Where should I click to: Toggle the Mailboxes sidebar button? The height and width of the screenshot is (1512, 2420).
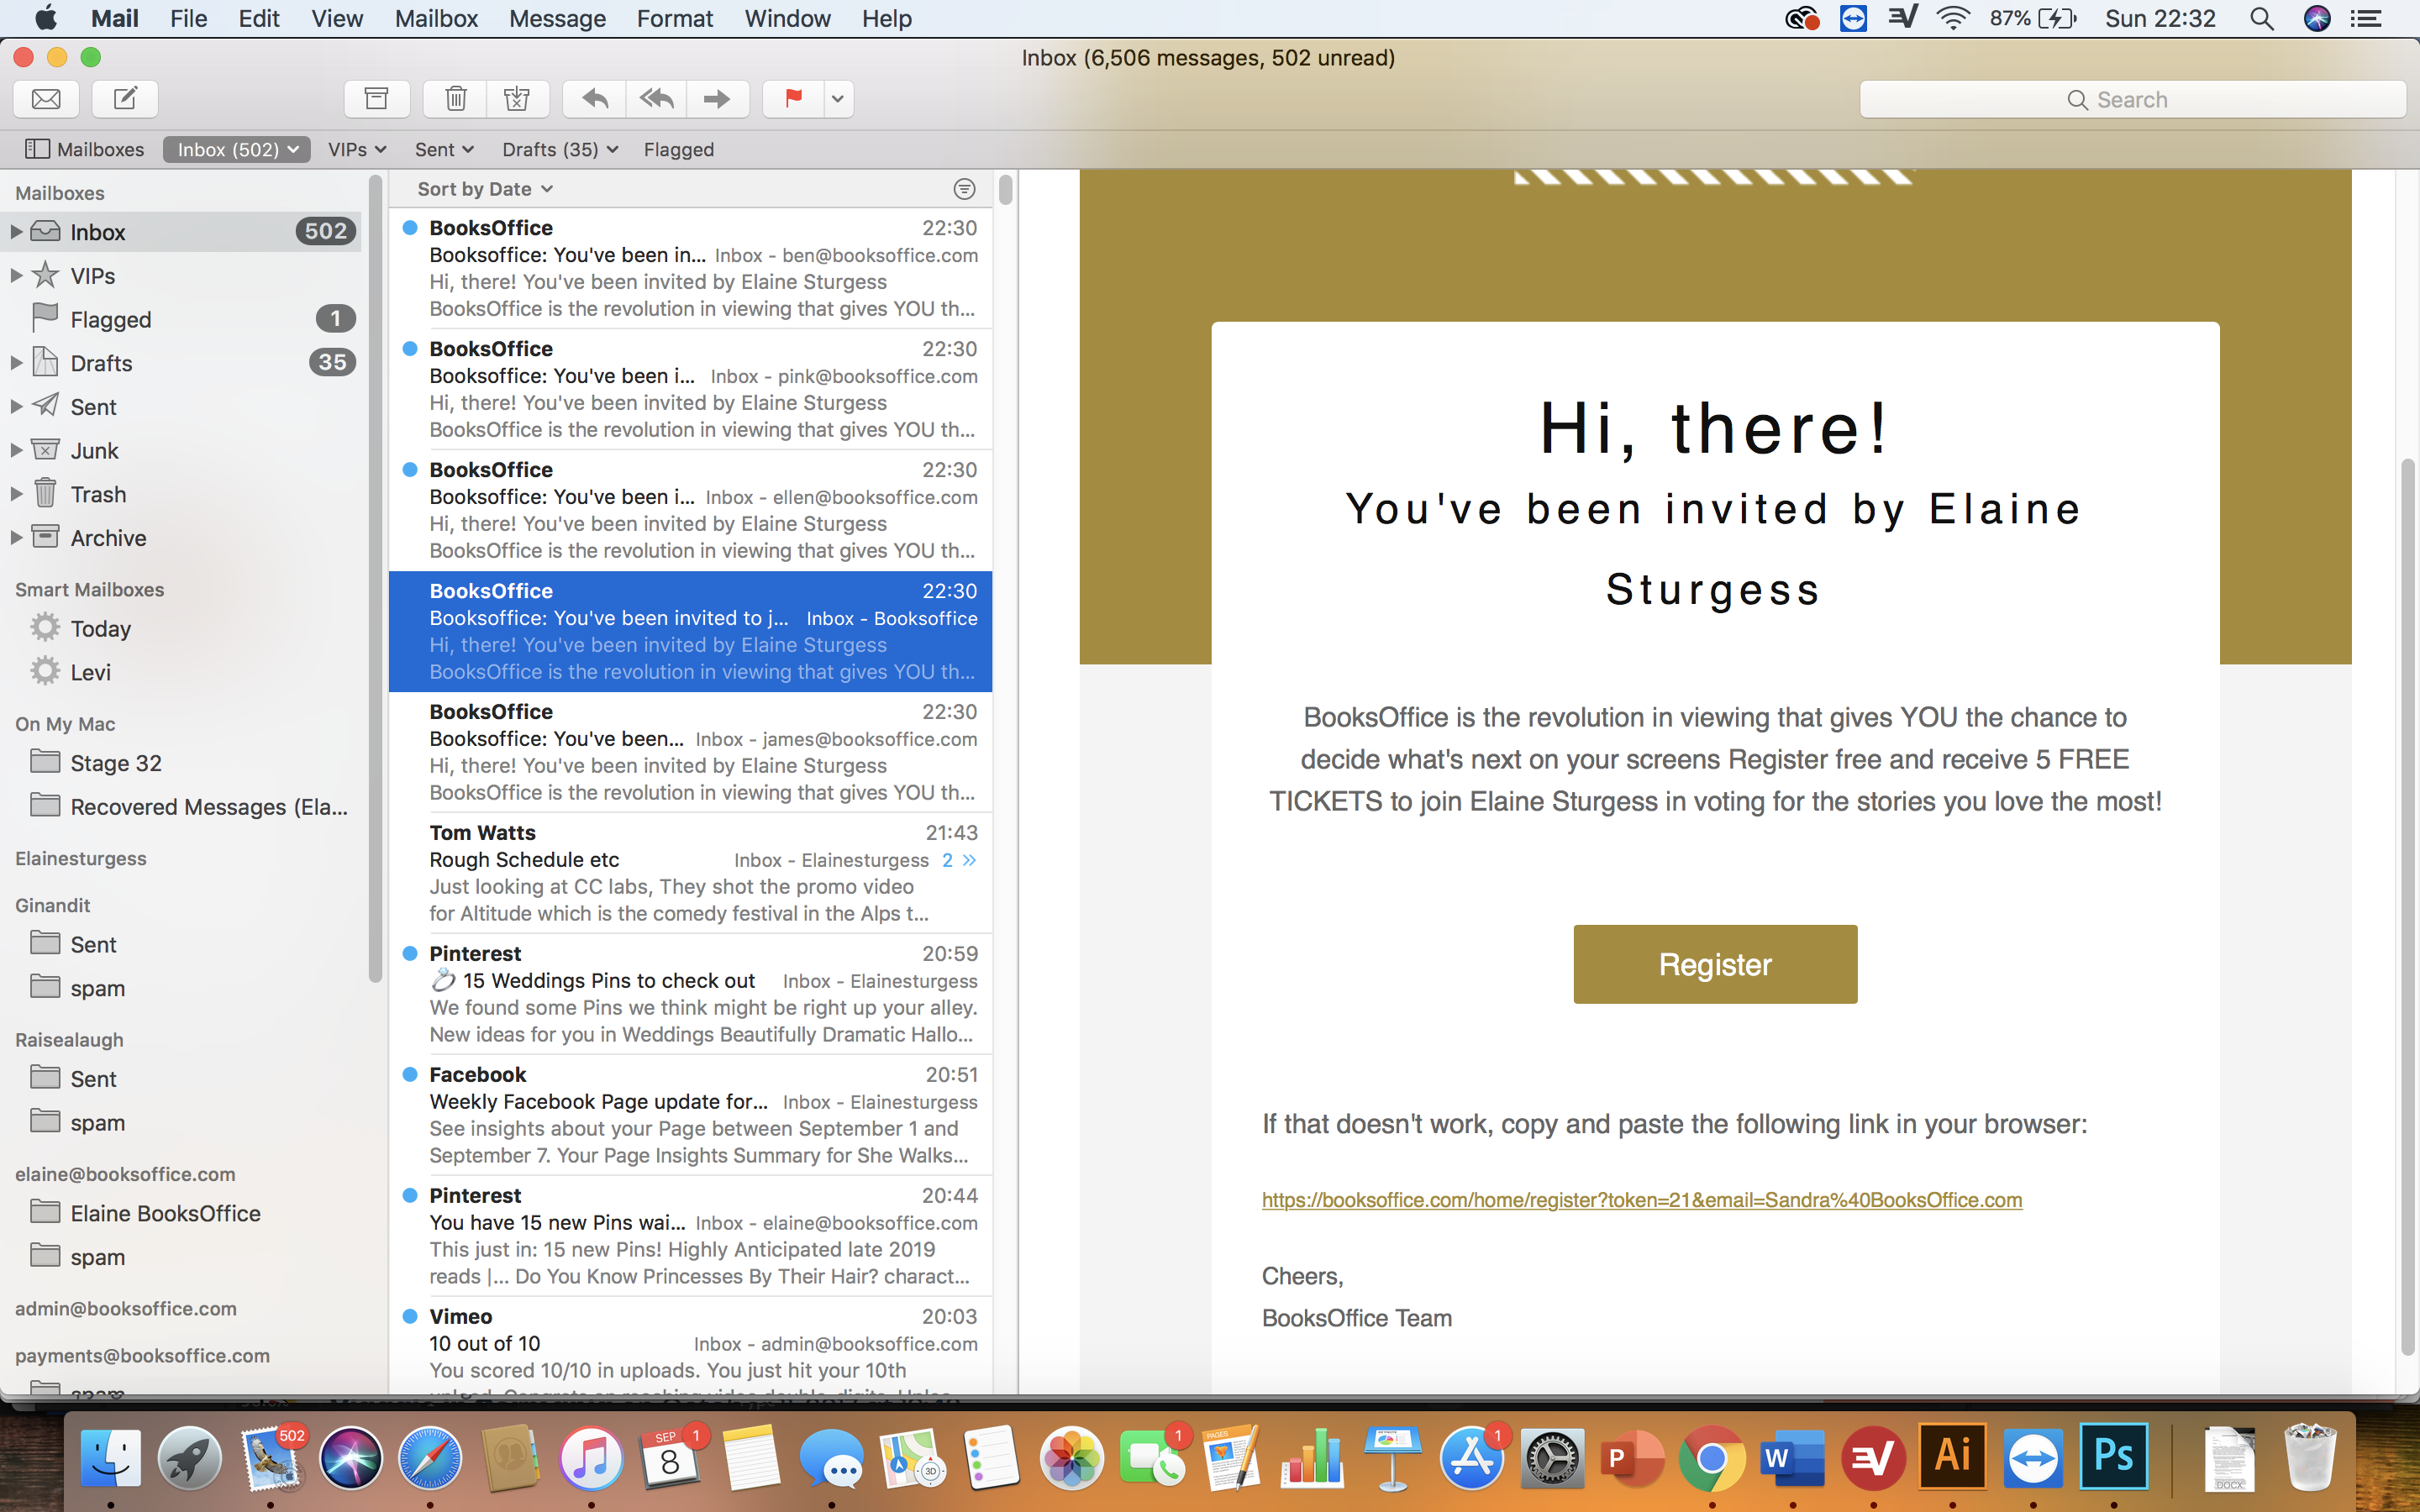coord(85,149)
